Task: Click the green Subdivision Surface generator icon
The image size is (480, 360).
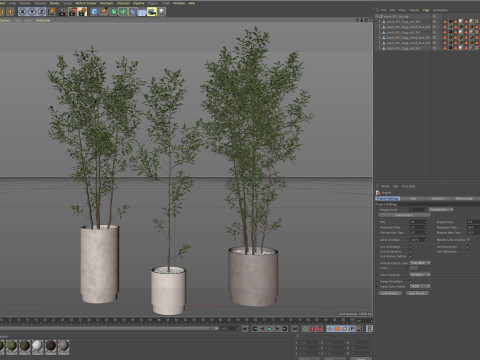Action: pos(114,12)
